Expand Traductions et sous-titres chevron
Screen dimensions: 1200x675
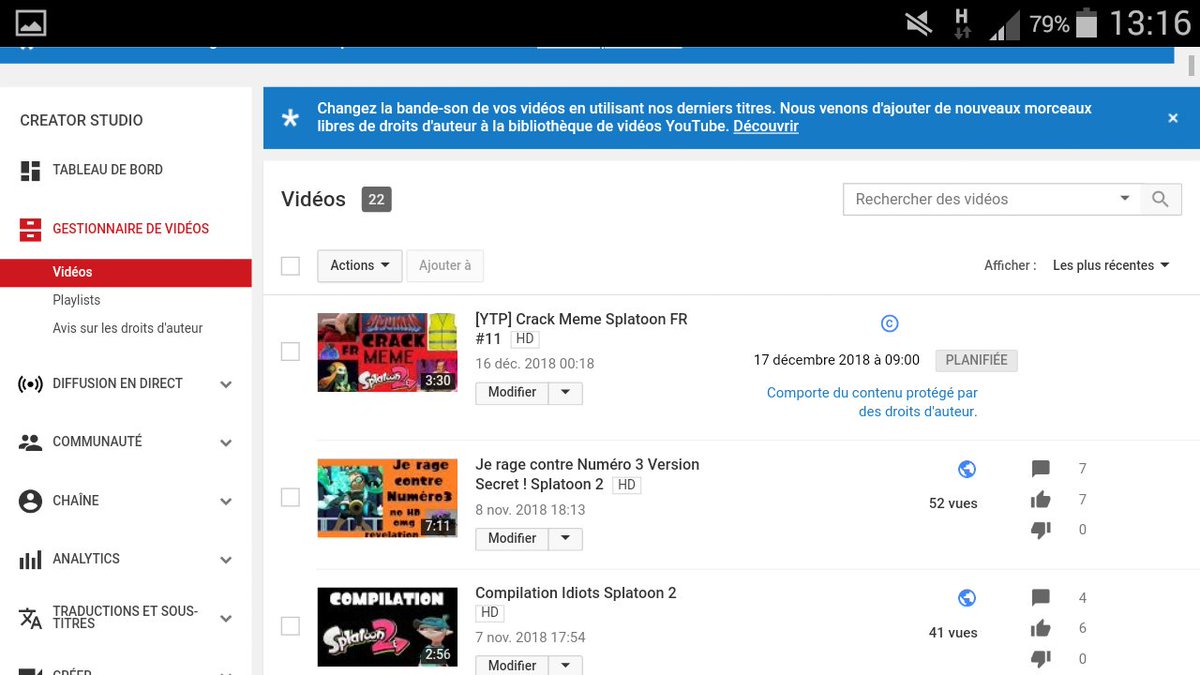(x=226, y=619)
